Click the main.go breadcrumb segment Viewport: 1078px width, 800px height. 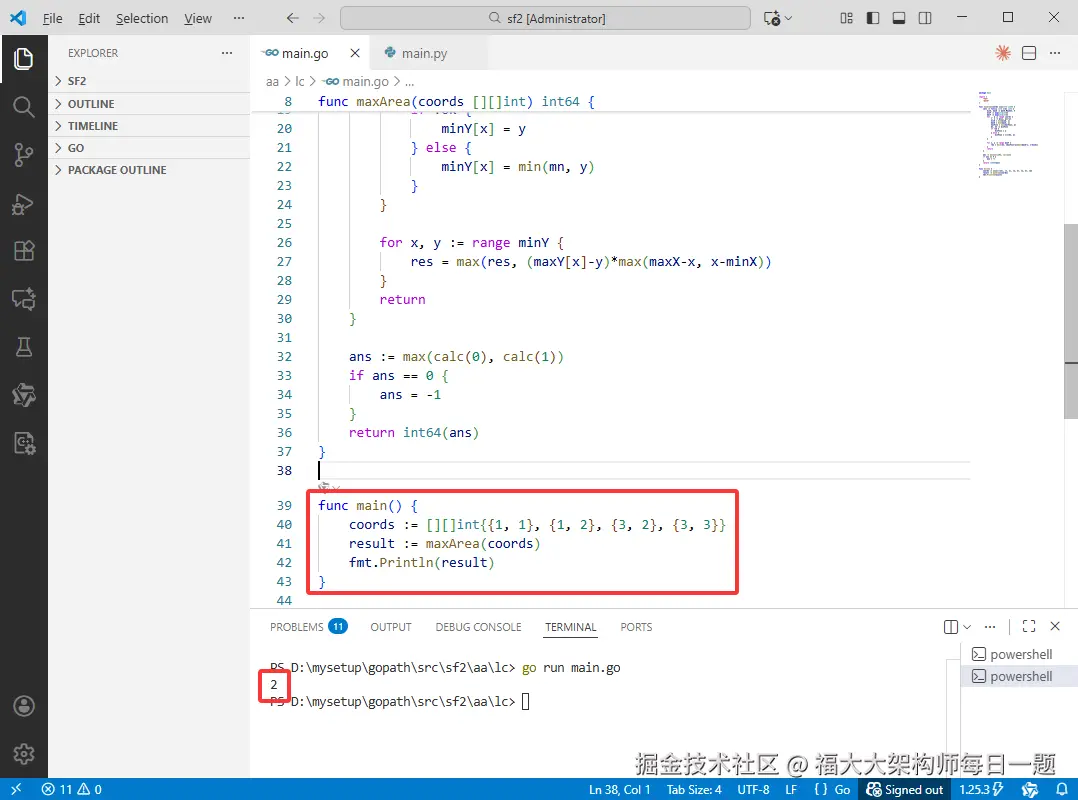[357, 81]
